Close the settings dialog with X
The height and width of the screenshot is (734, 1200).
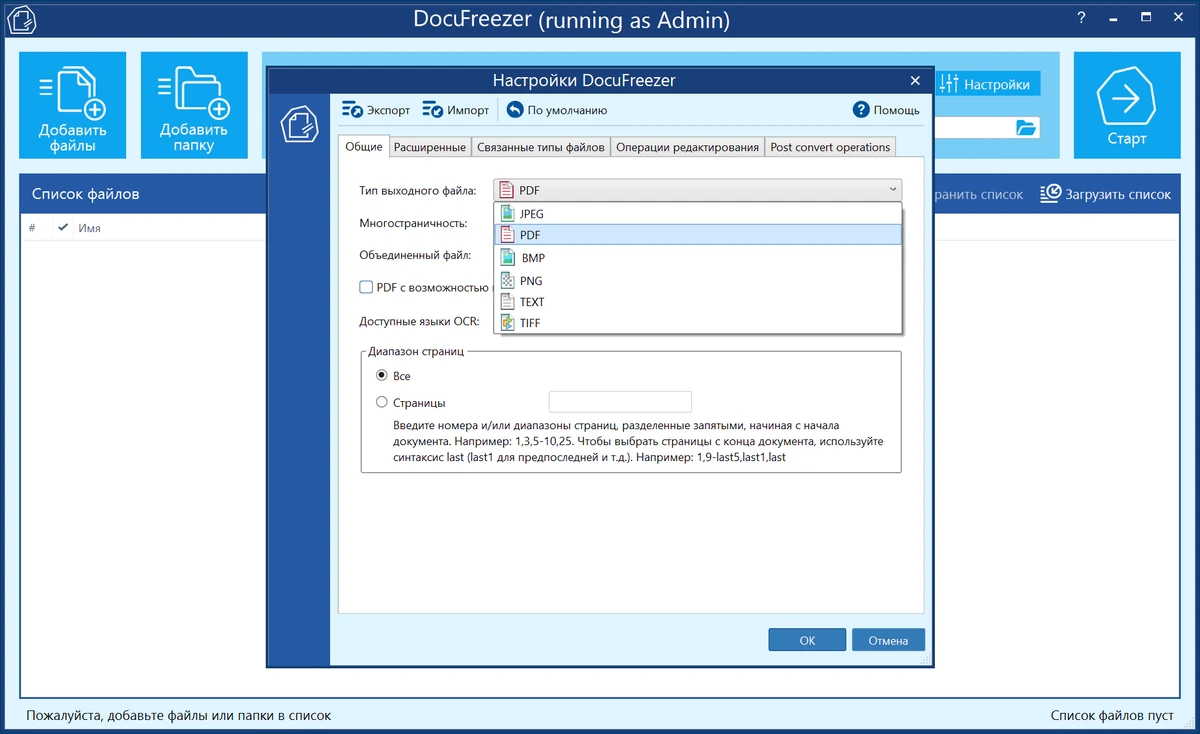point(915,80)
